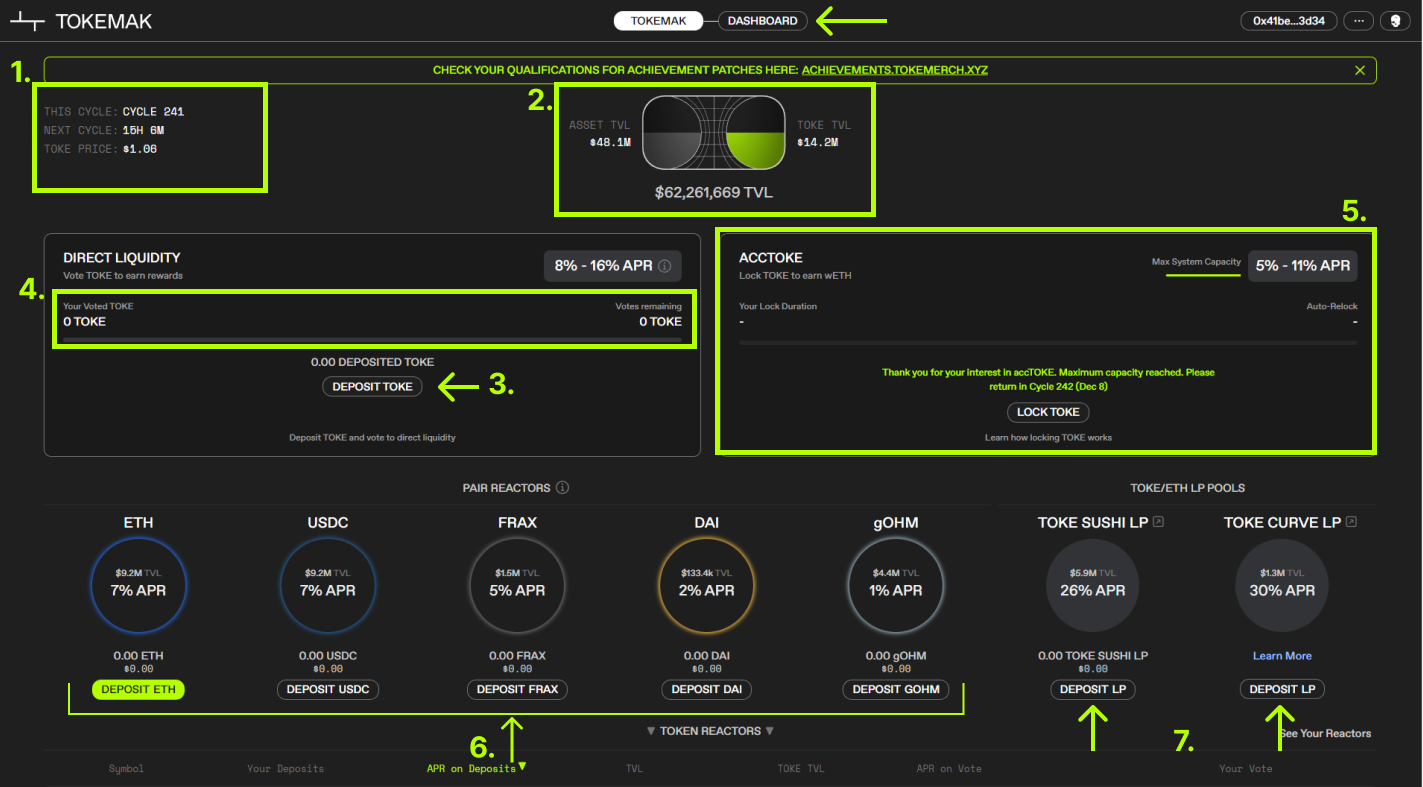Open the achievements.tokemerch.xyz link

(x=895, y=70)
